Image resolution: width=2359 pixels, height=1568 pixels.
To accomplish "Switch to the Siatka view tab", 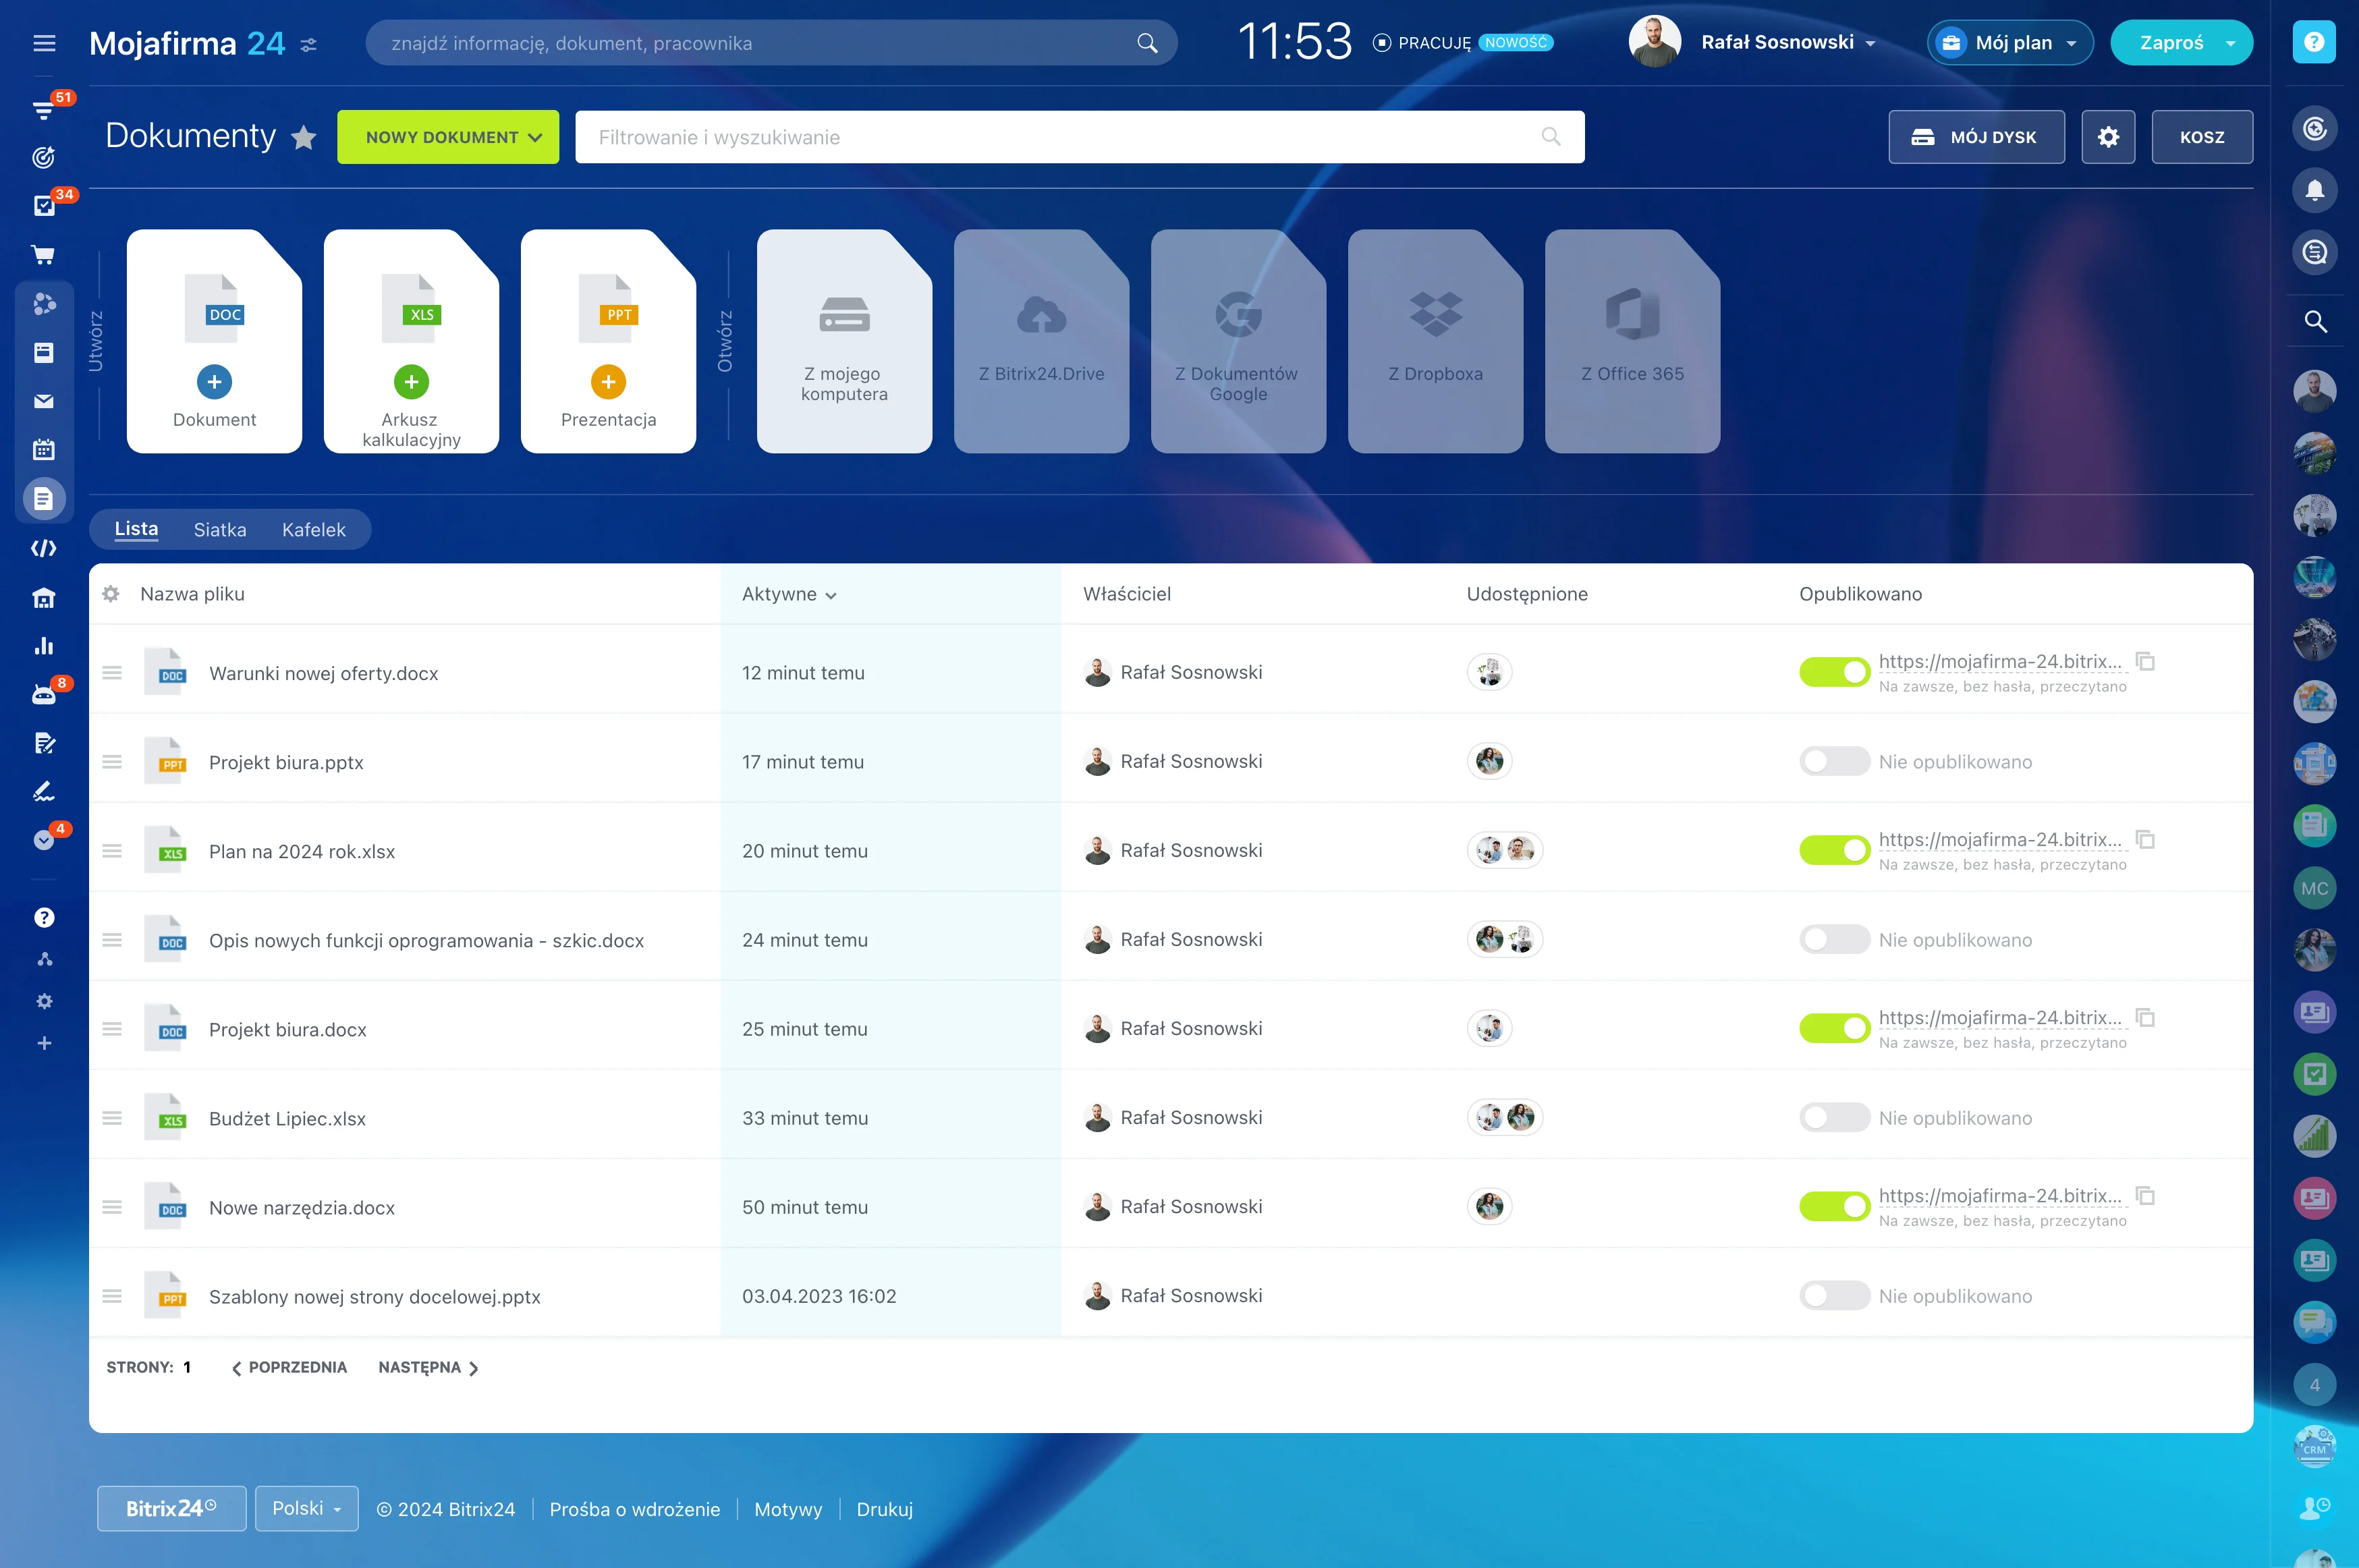I will [219, 529].
